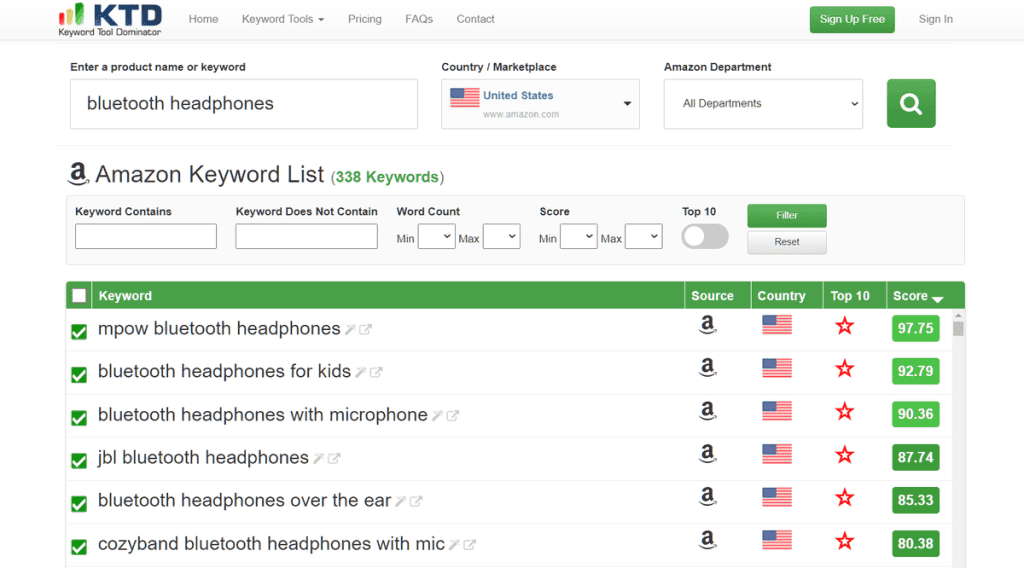Open the All Departments dropdown

tap(763, 104)
